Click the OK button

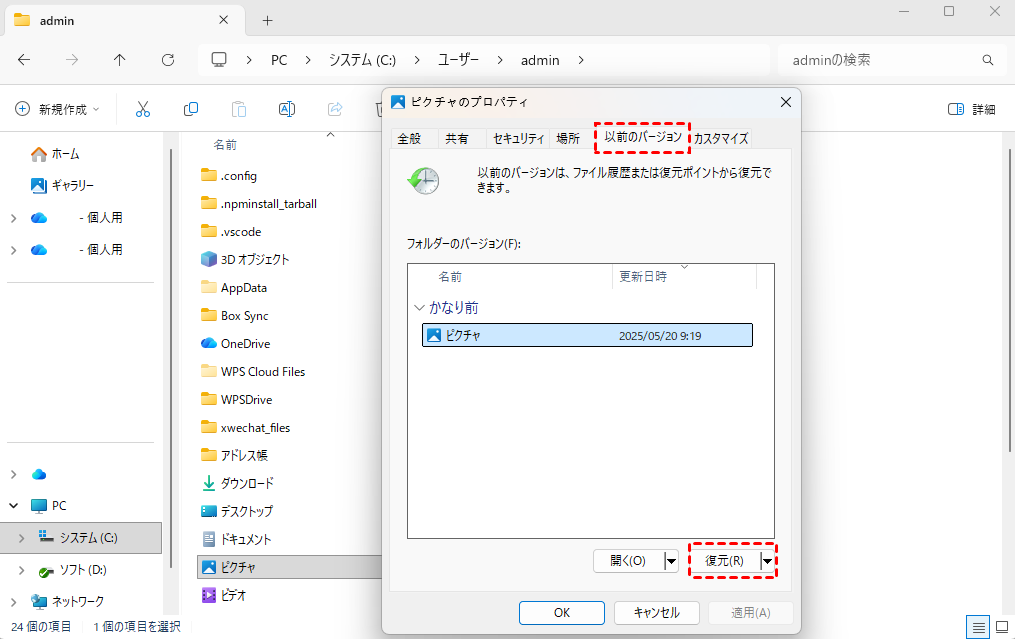point(561,613)
